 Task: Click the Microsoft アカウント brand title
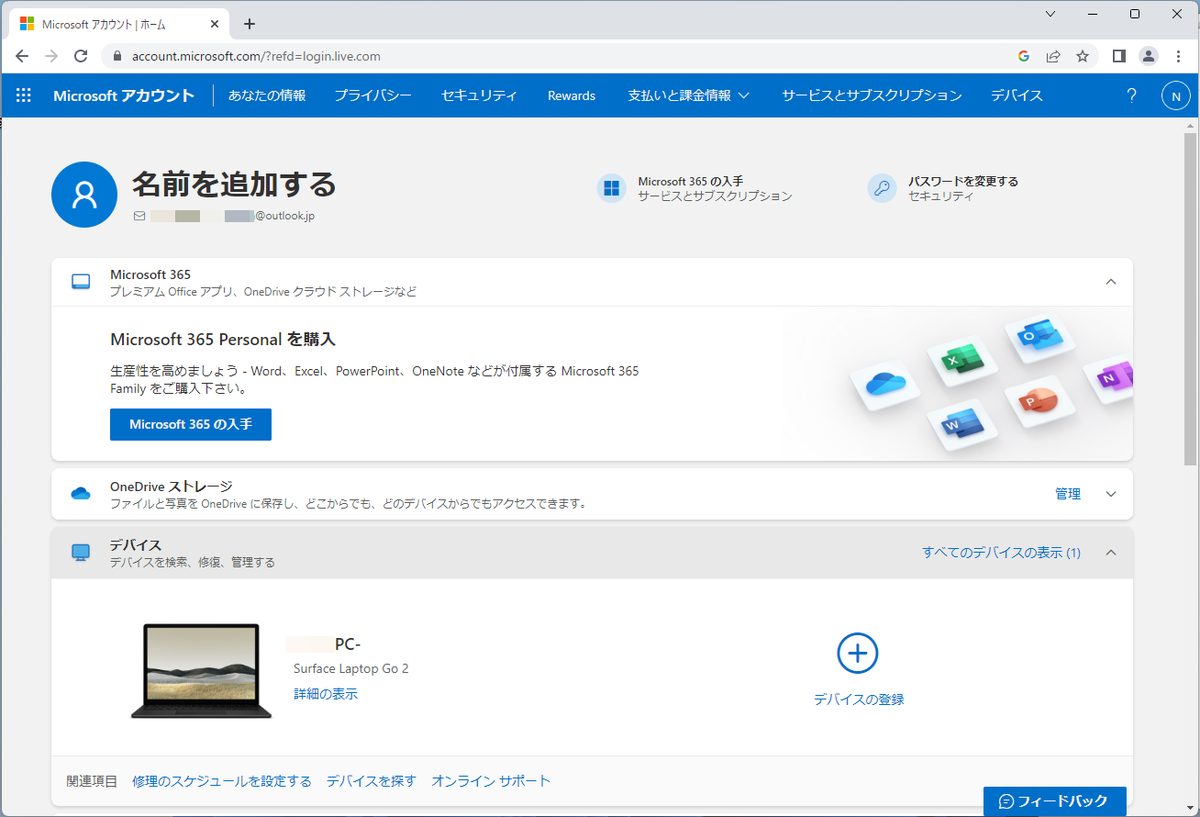pyautogui.click(x=124, y=96)
